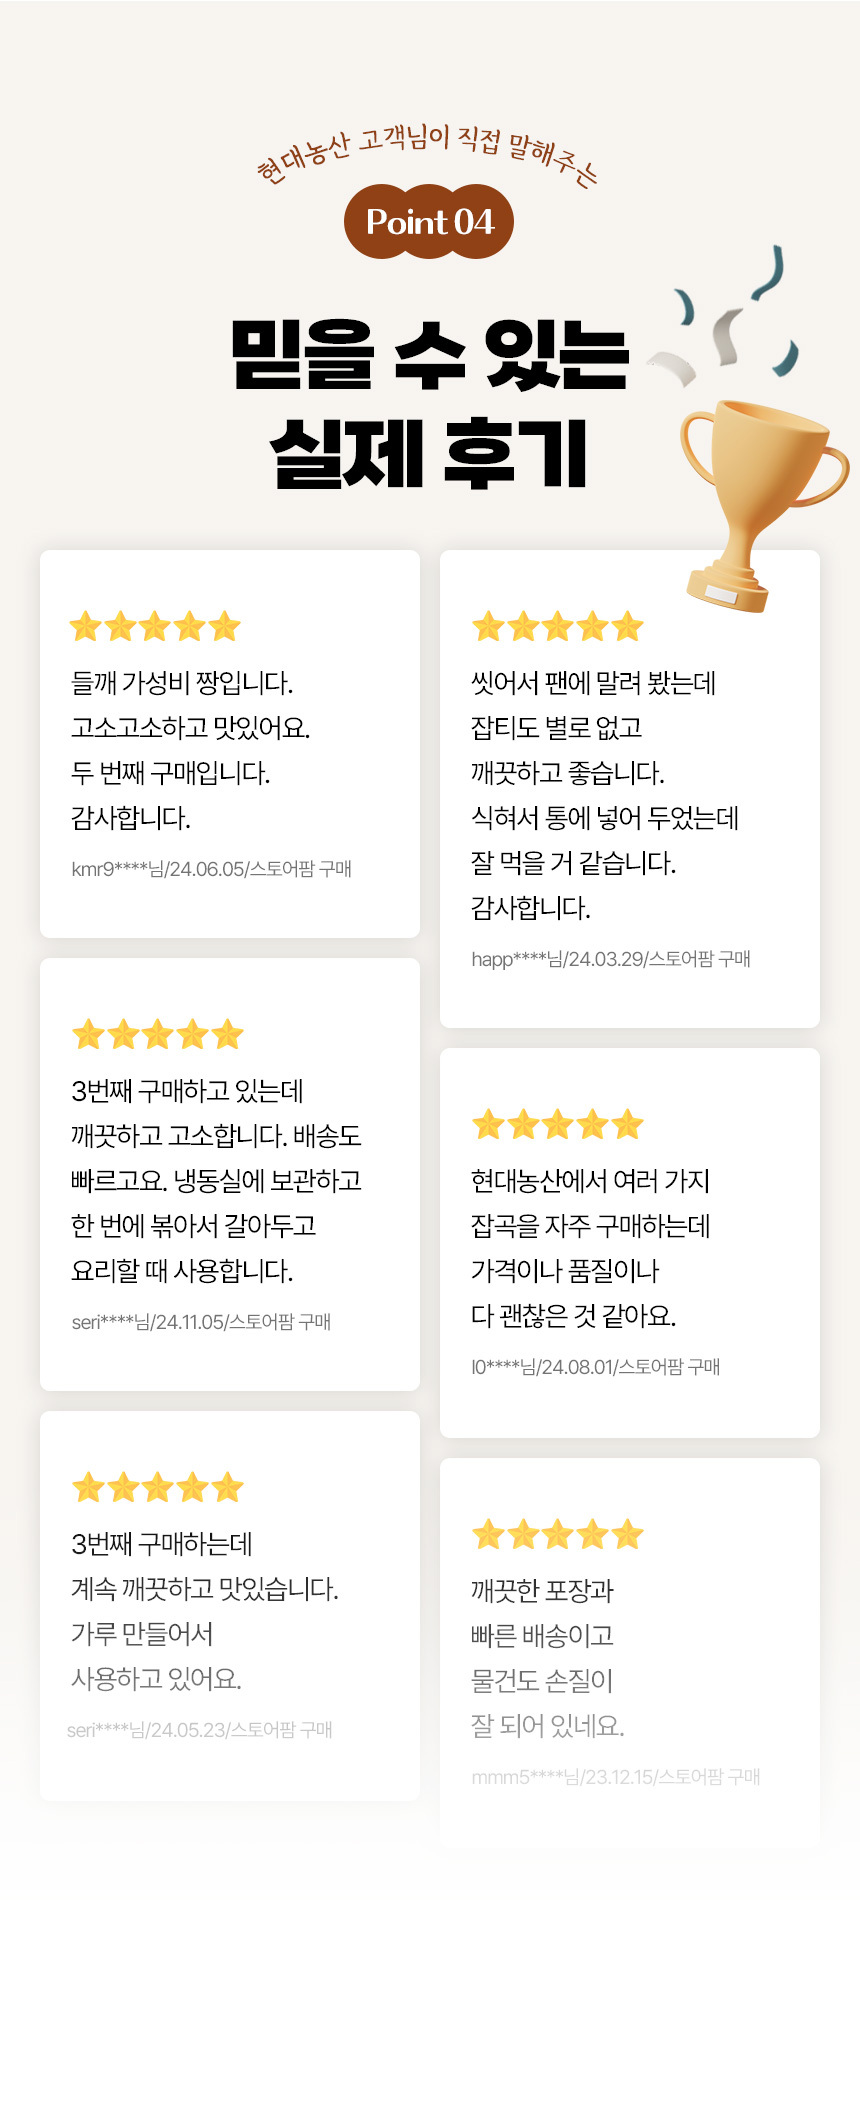Click the happ reviewer date line

(610, 959)
